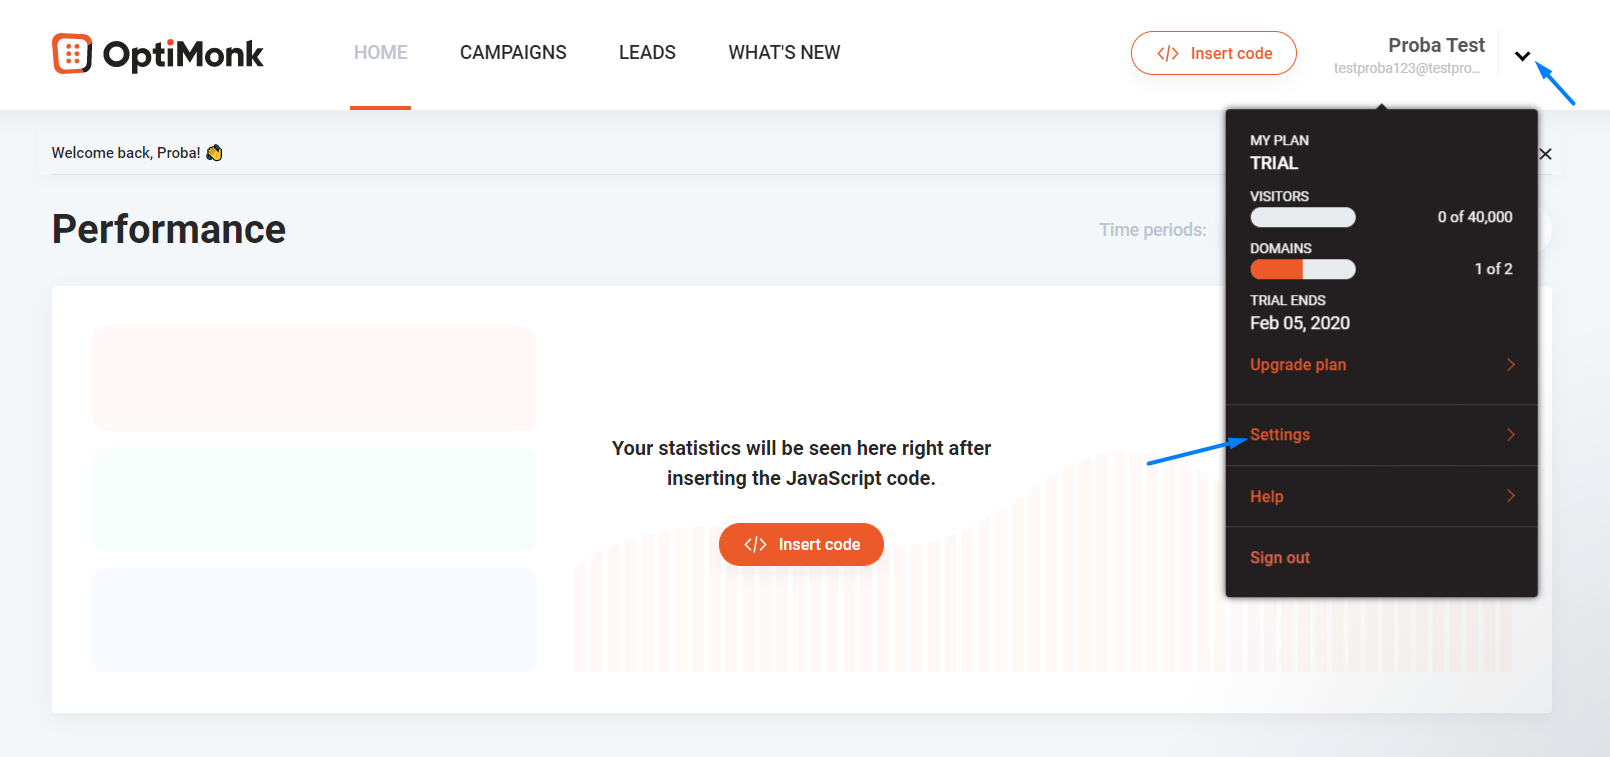
Task: Click the code brackets icon in orange button
Action: click(755, 545)
